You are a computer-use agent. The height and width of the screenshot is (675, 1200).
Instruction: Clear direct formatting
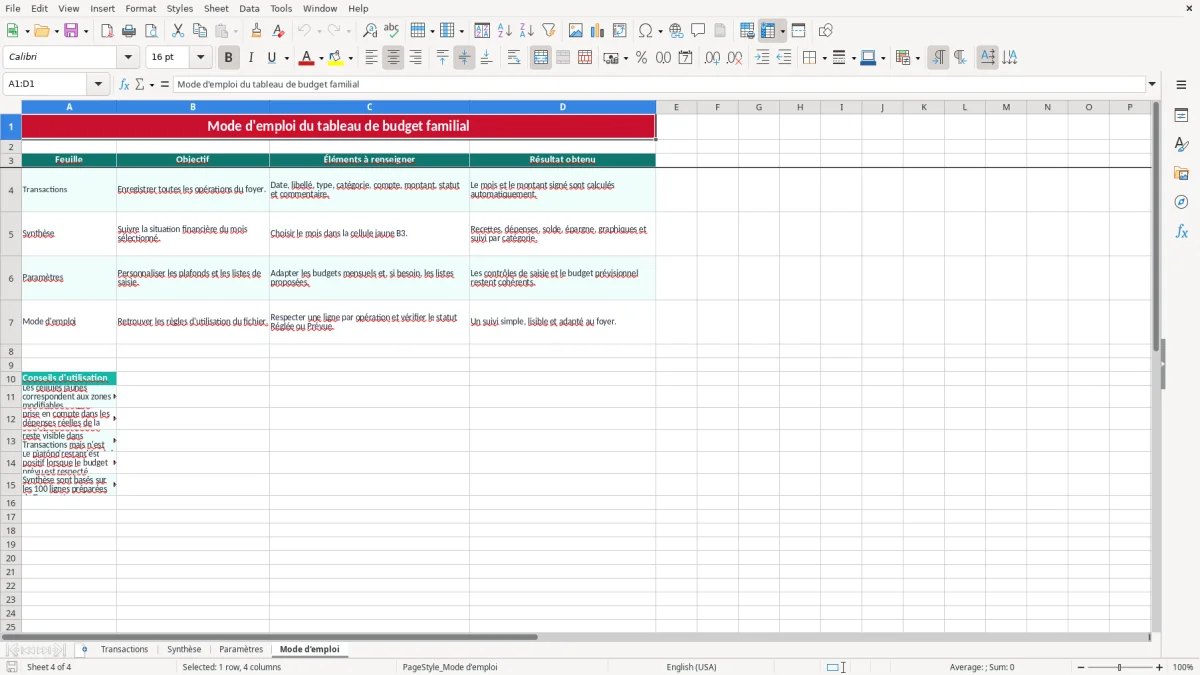(279, 31)
